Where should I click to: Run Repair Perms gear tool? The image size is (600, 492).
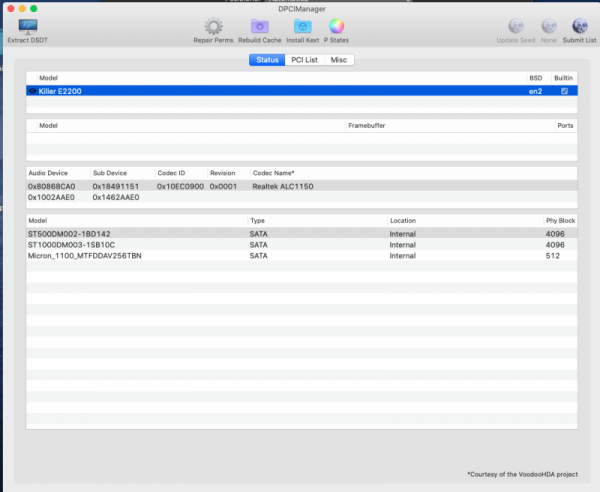point(213,27)
